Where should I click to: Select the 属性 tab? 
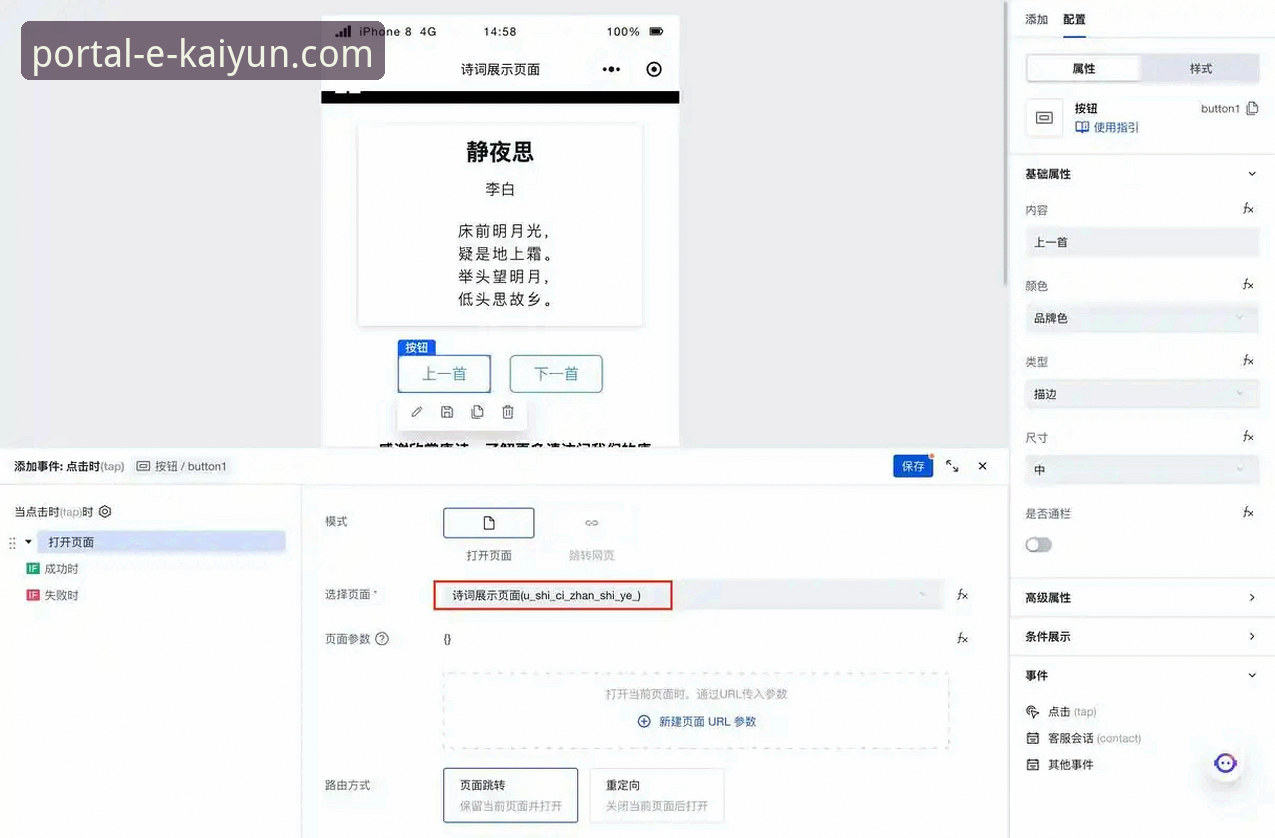(1084, 68)
